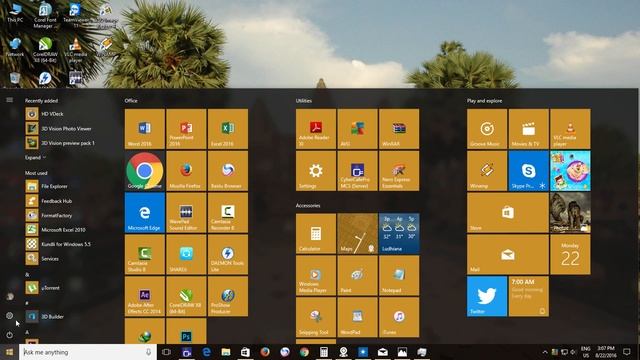Open the Maps tile
The height and width of the screenshot is (360, 640).
pos(358,233)
